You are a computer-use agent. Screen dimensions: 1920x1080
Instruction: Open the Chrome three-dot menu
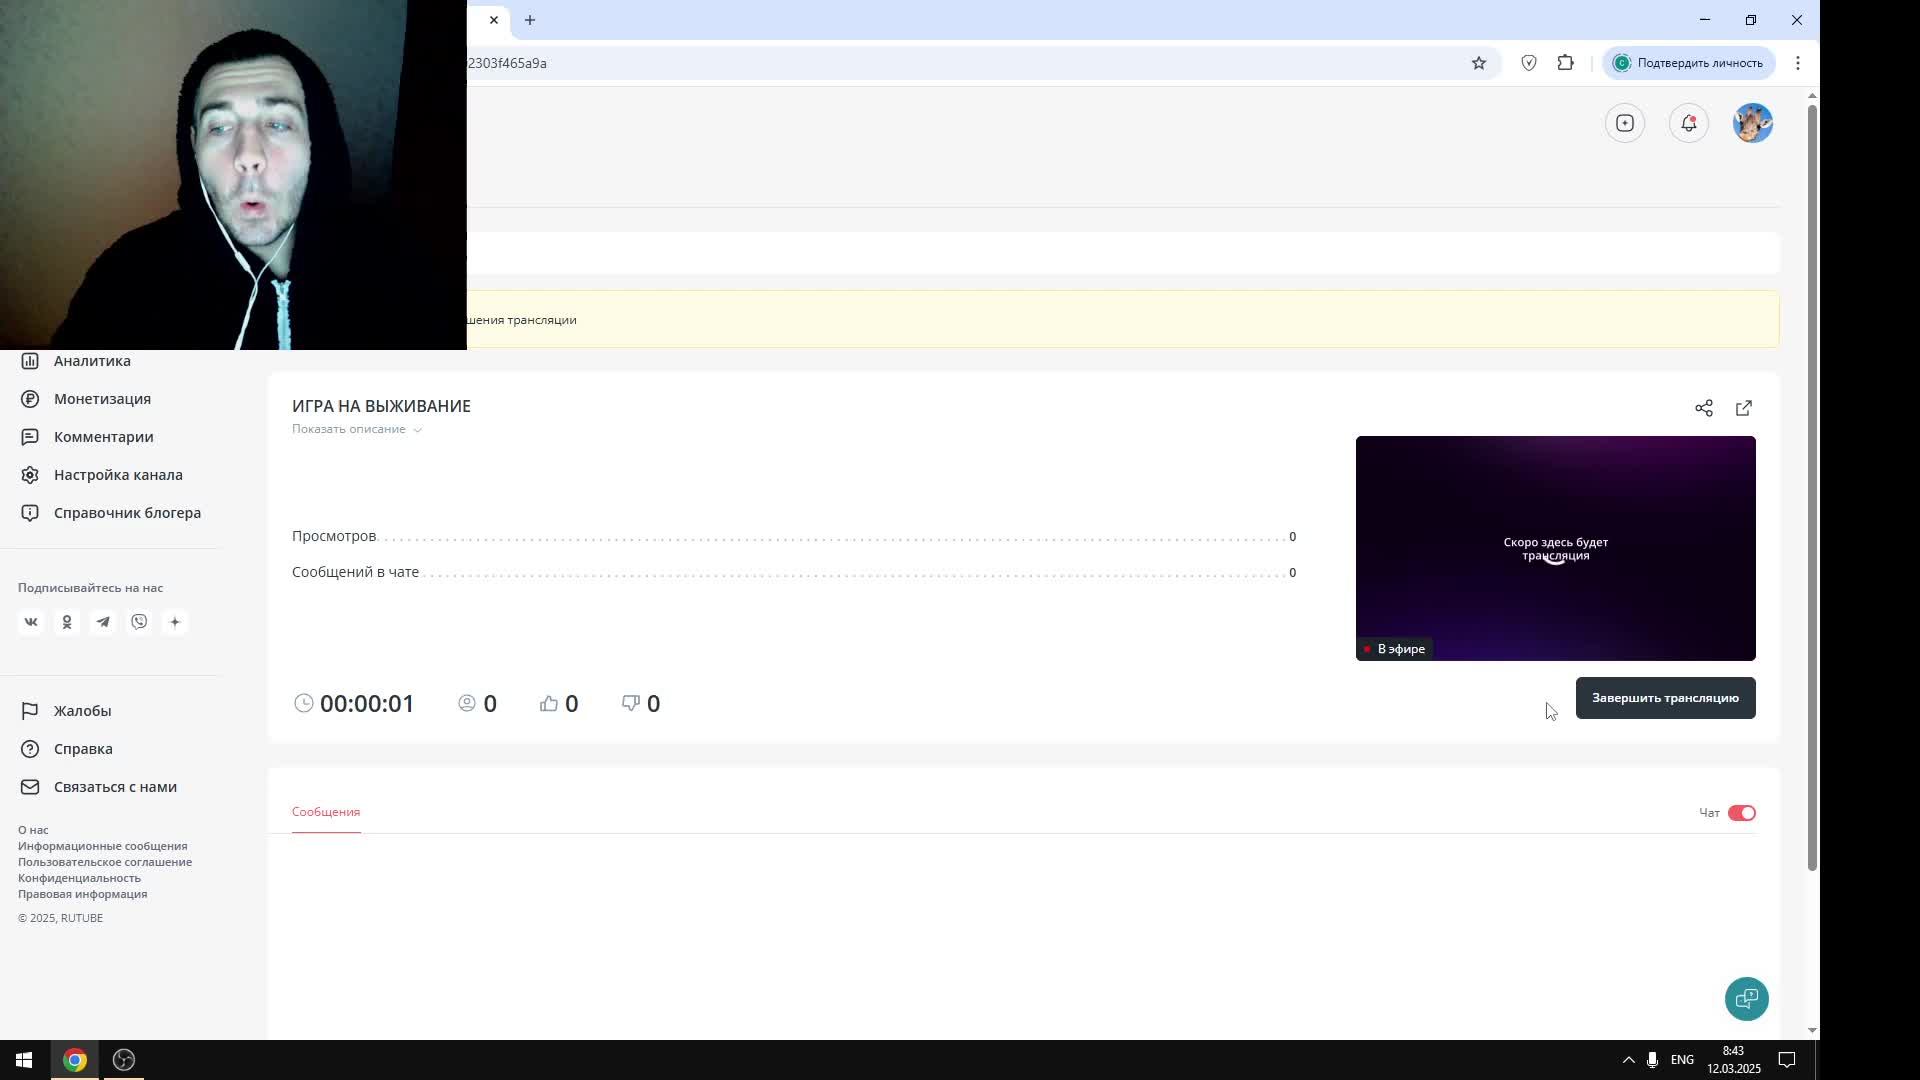click(x=1798, y=63)
